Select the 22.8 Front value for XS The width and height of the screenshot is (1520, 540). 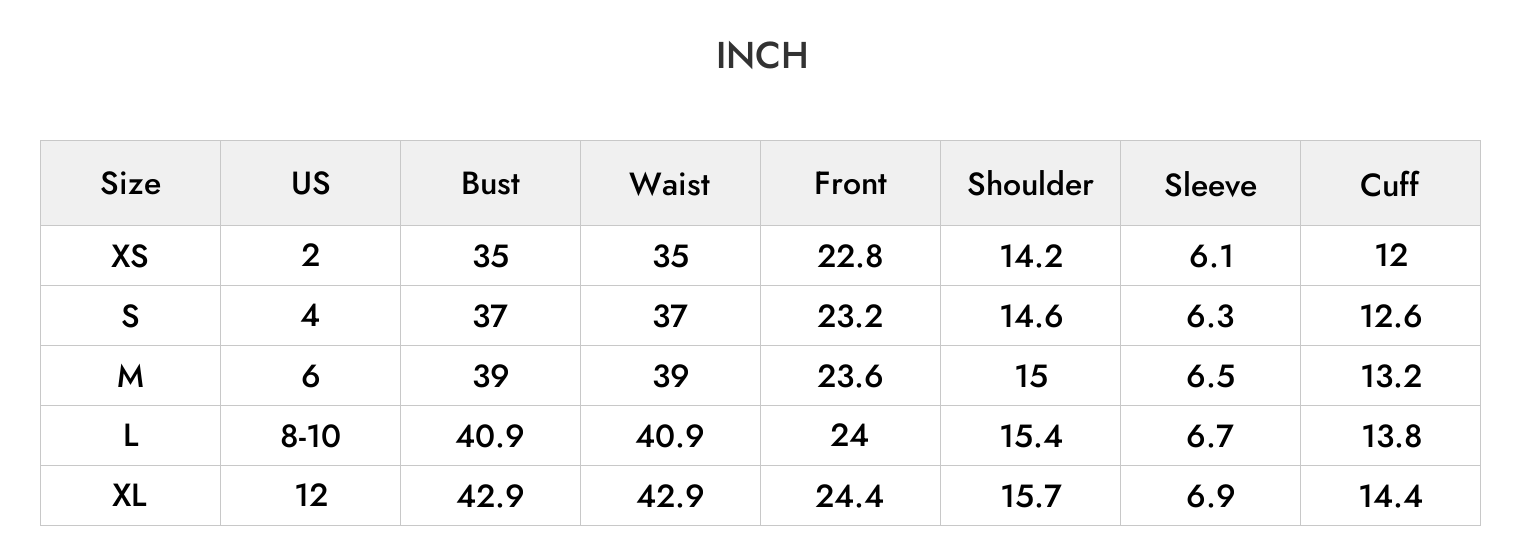[850, 256]
